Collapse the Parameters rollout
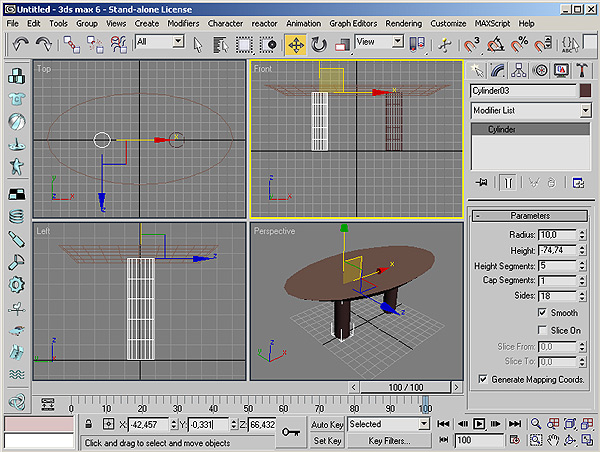Image resolution: width=600 pixels, height=452 pixels. click(x=530, y=216)
